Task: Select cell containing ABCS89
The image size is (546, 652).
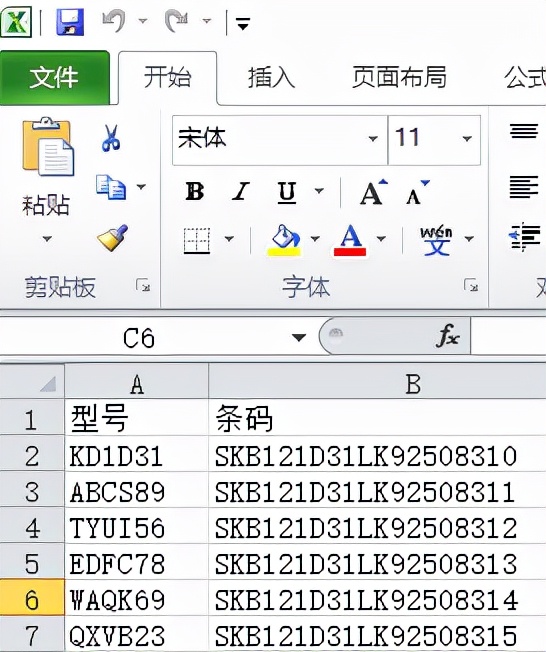Action: pos(136,490)
